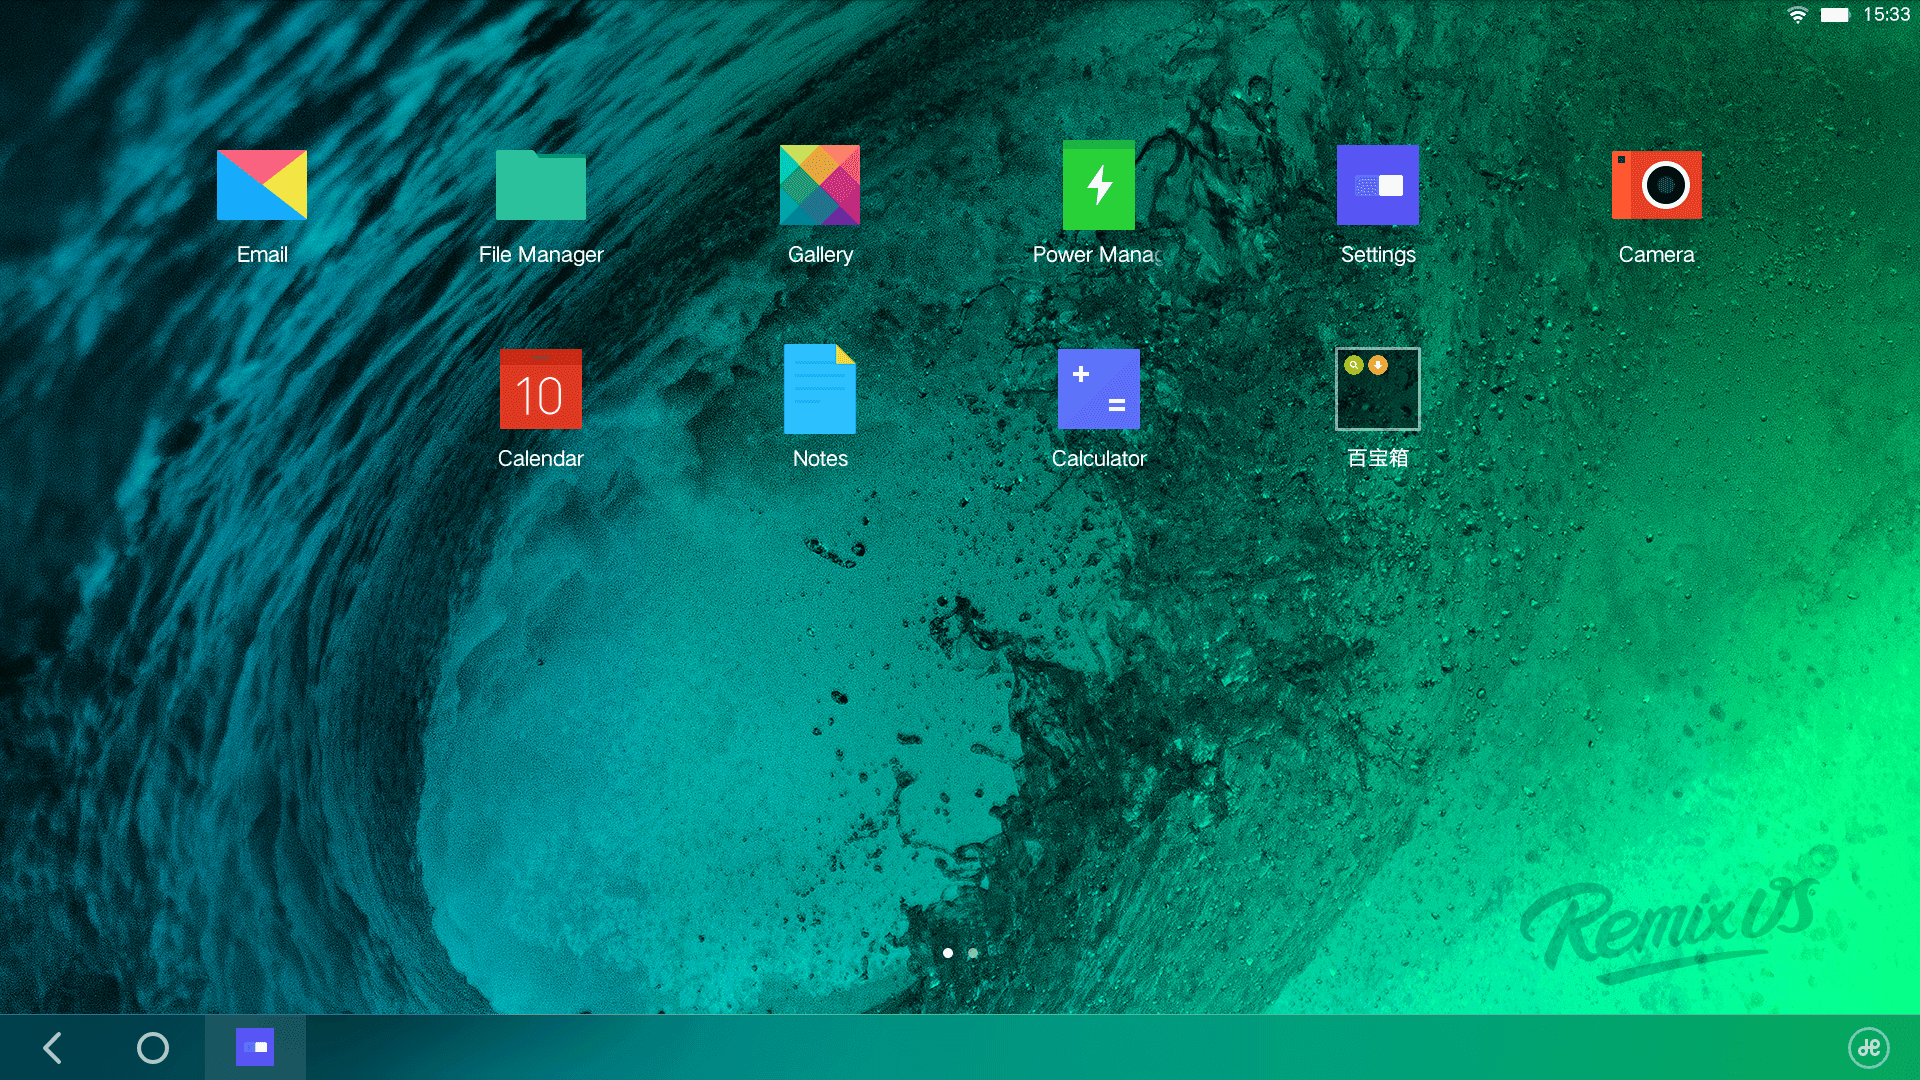Tap the Back navigation arrow
Screen dimensions: 1920x1080
point(53,1048)
